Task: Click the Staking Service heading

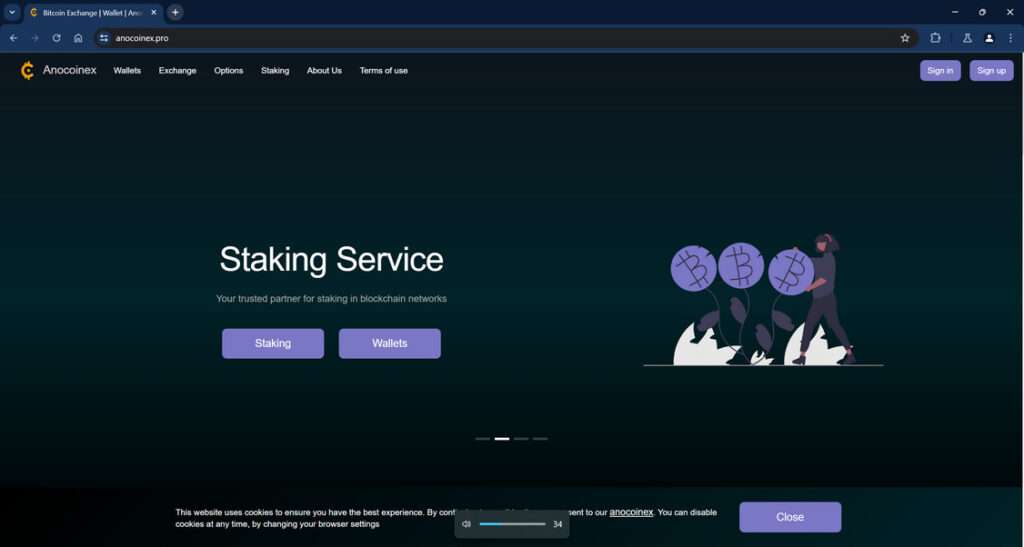Action: (332, 259)
